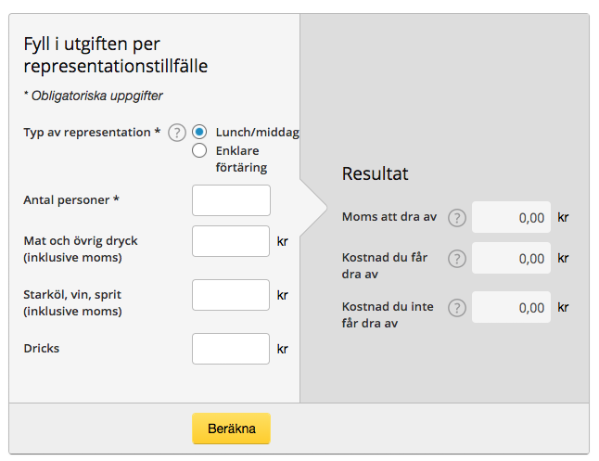Click the Dricks text label
The height and width of the screenshot is (461, 599).
41,348
